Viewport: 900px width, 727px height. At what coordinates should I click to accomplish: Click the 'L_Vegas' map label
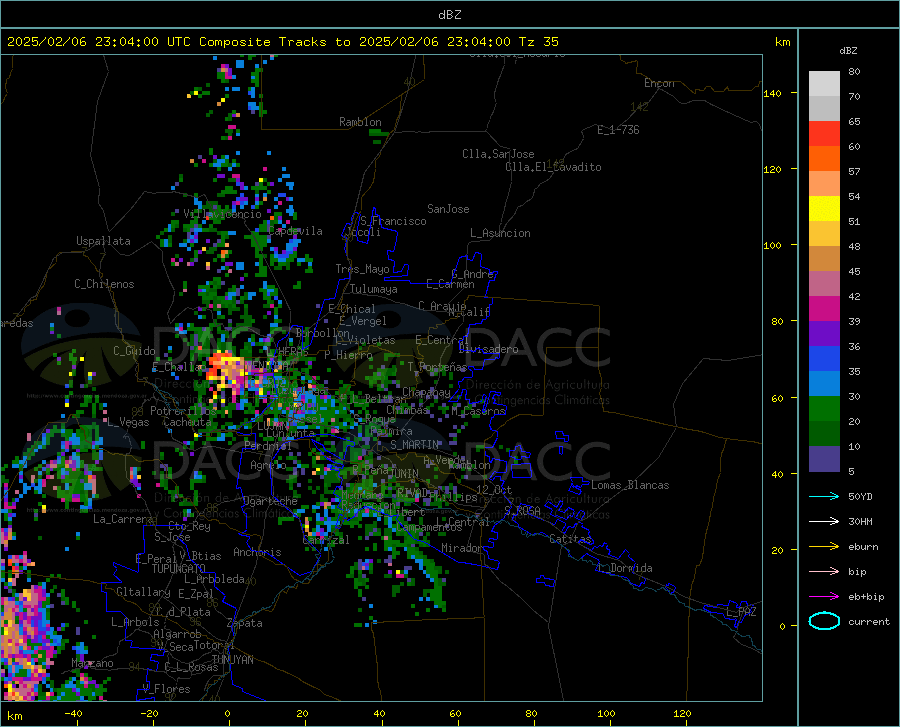pos(128,422)
